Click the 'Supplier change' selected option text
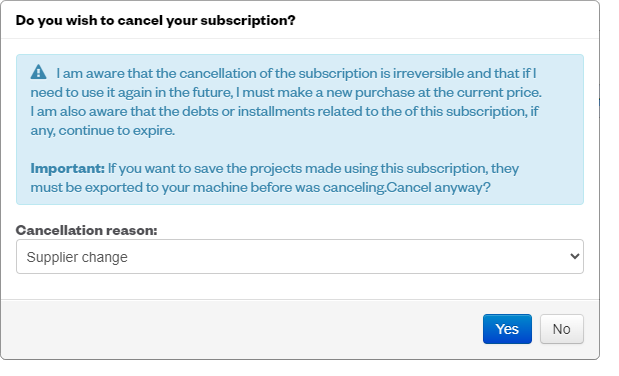This screenshot has width=619, height=376. click(77, 257)
